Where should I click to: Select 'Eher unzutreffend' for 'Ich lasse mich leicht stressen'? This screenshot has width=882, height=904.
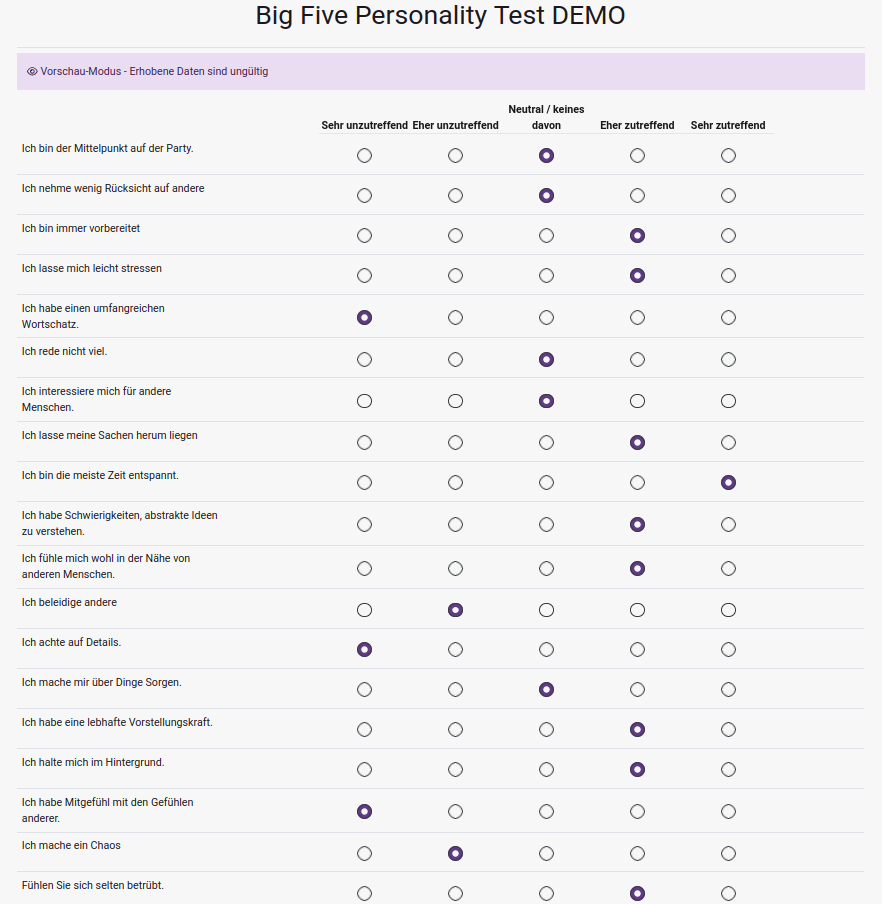[x=455, y=276]
